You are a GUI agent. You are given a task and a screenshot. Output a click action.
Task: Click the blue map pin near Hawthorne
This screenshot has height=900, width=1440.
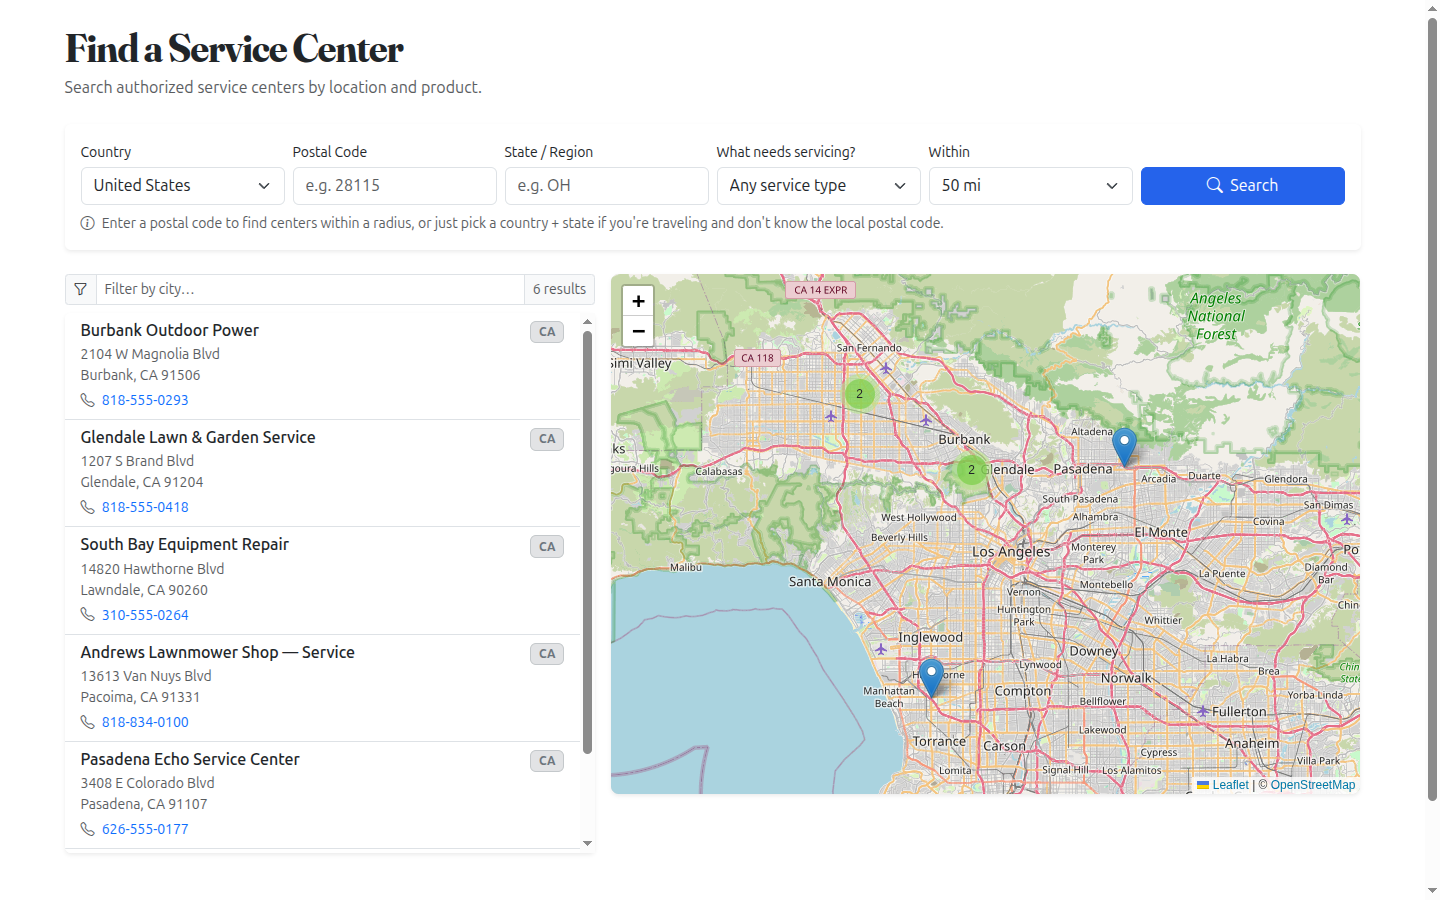[931, 677]
